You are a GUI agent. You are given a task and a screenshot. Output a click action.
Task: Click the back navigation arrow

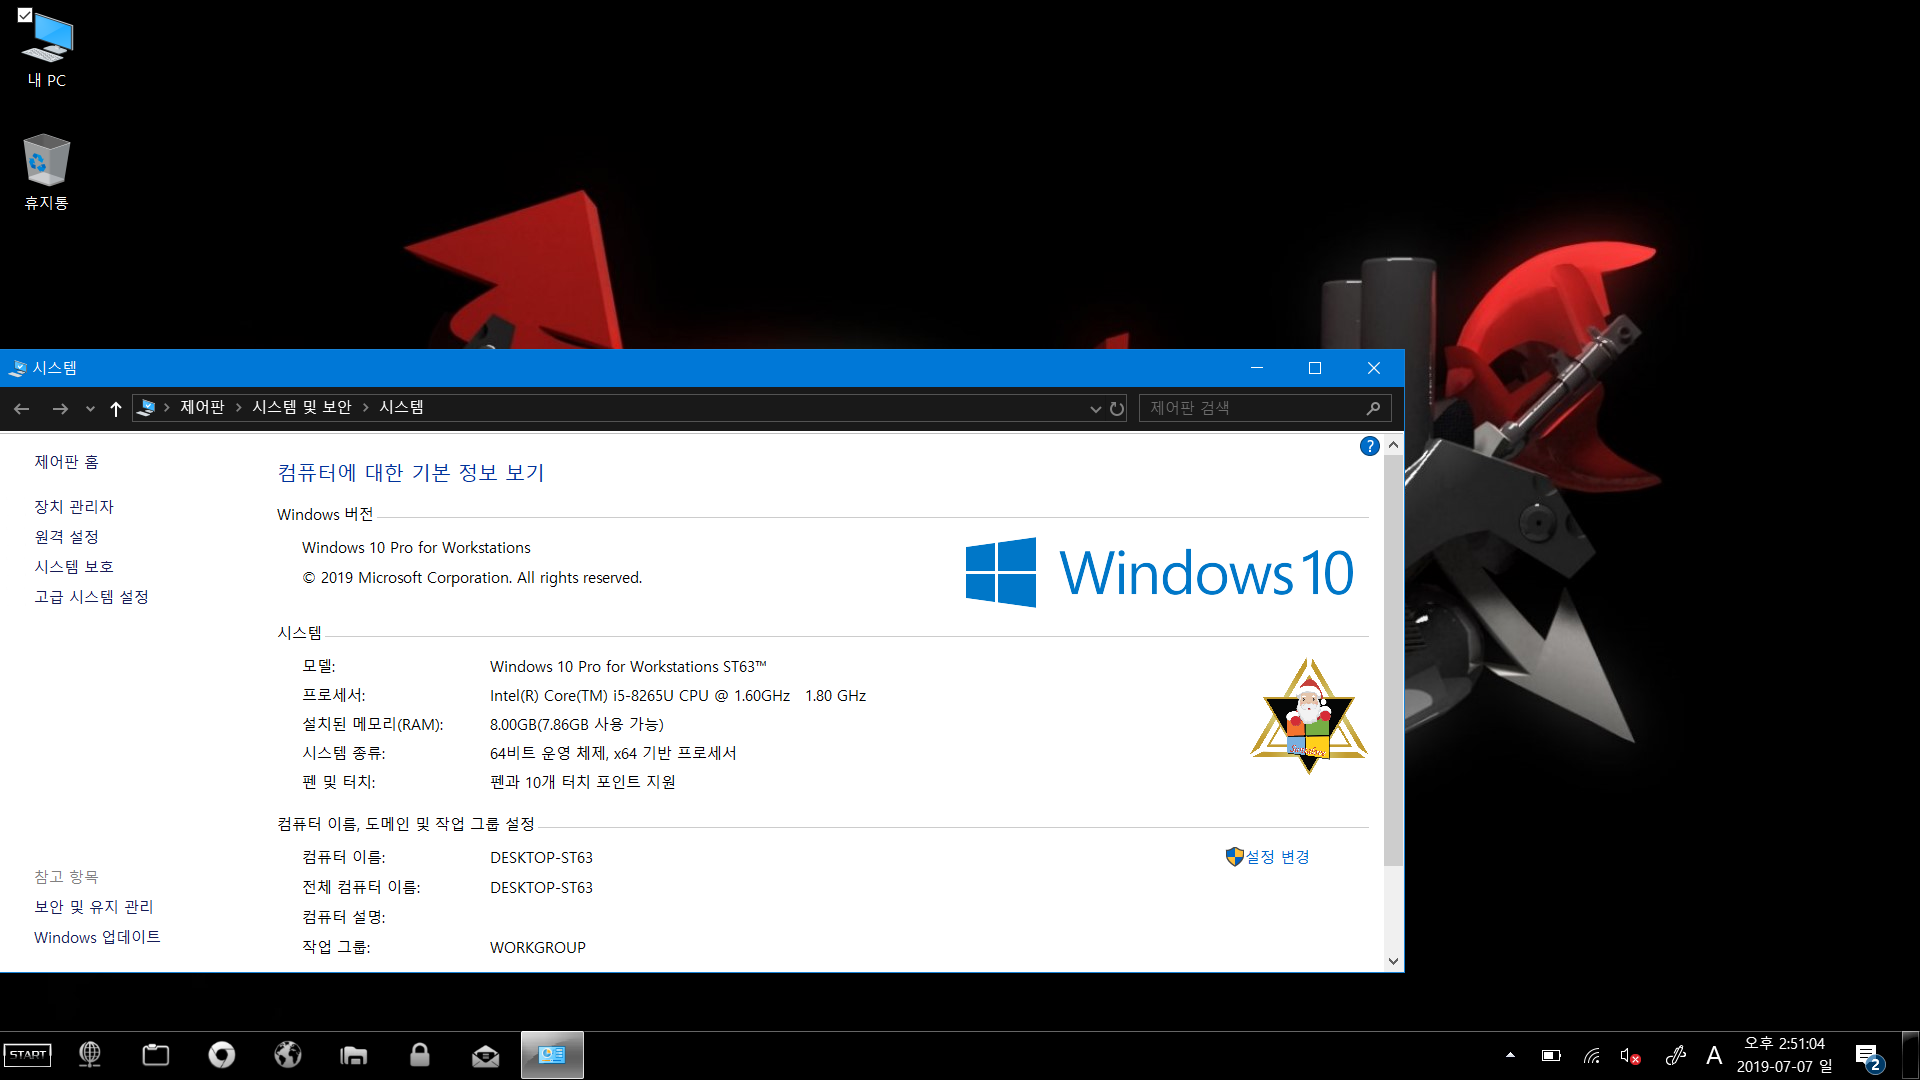point(22,408)
